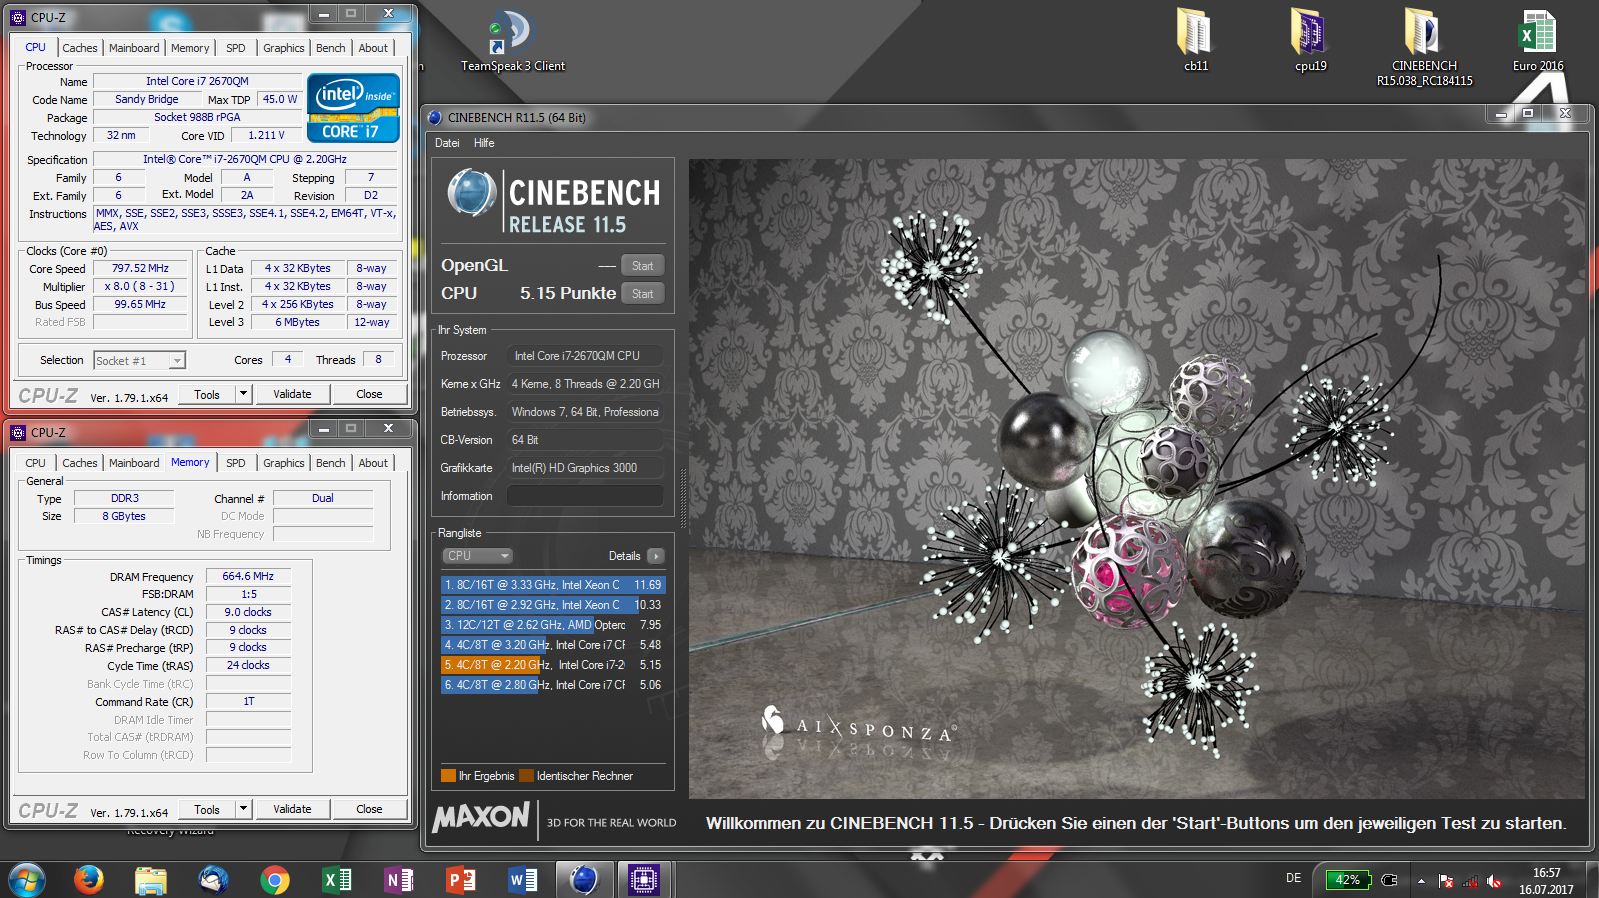
Task: Click the Ihr Ergebnis orange swatch
Action: pyautogui.click(x=448, y=776)
